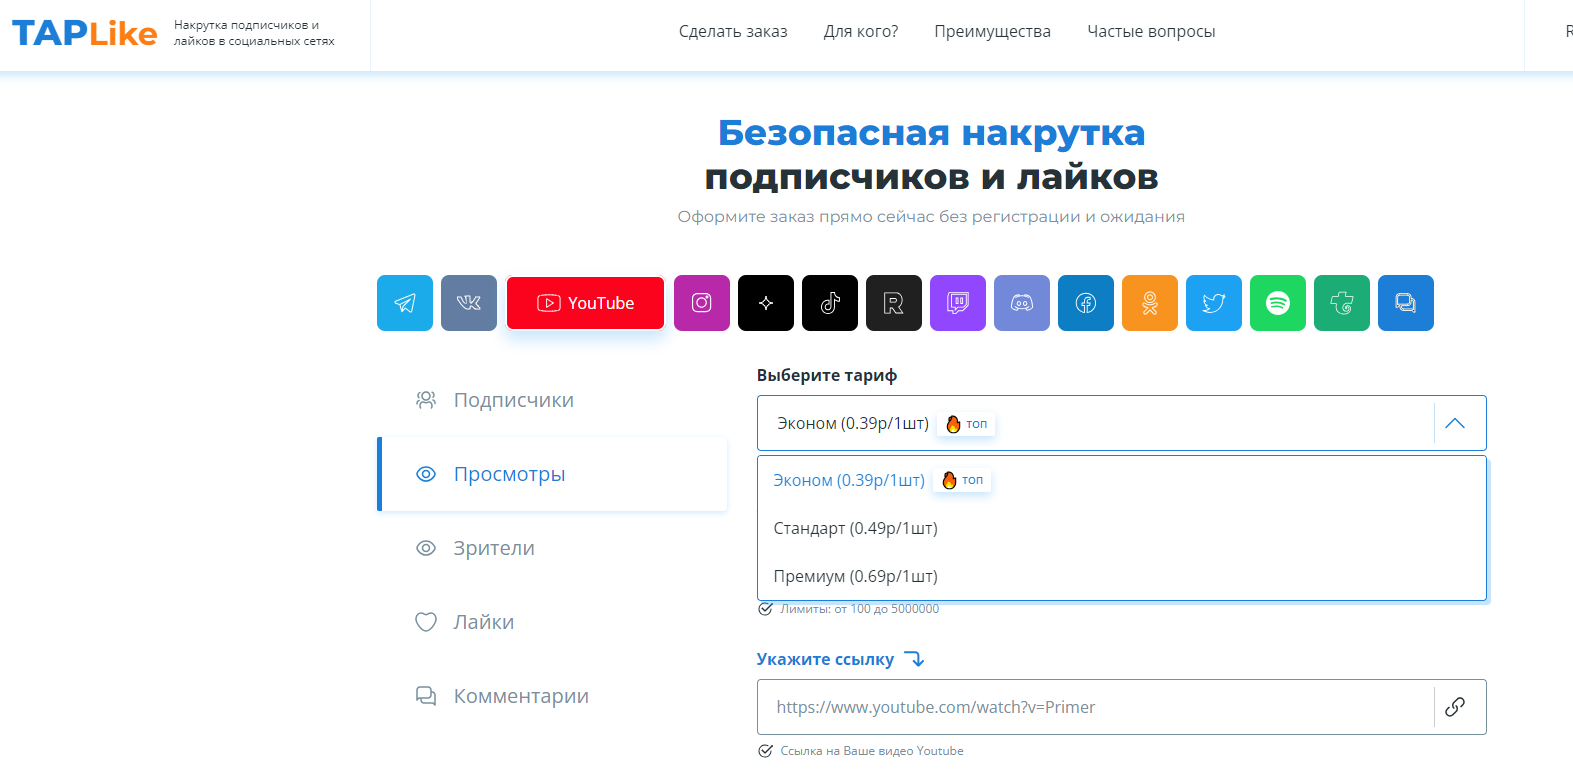The image size is (1573, 779).
Task: Pick the black sparkle star service icon
Action: (766, 303)
